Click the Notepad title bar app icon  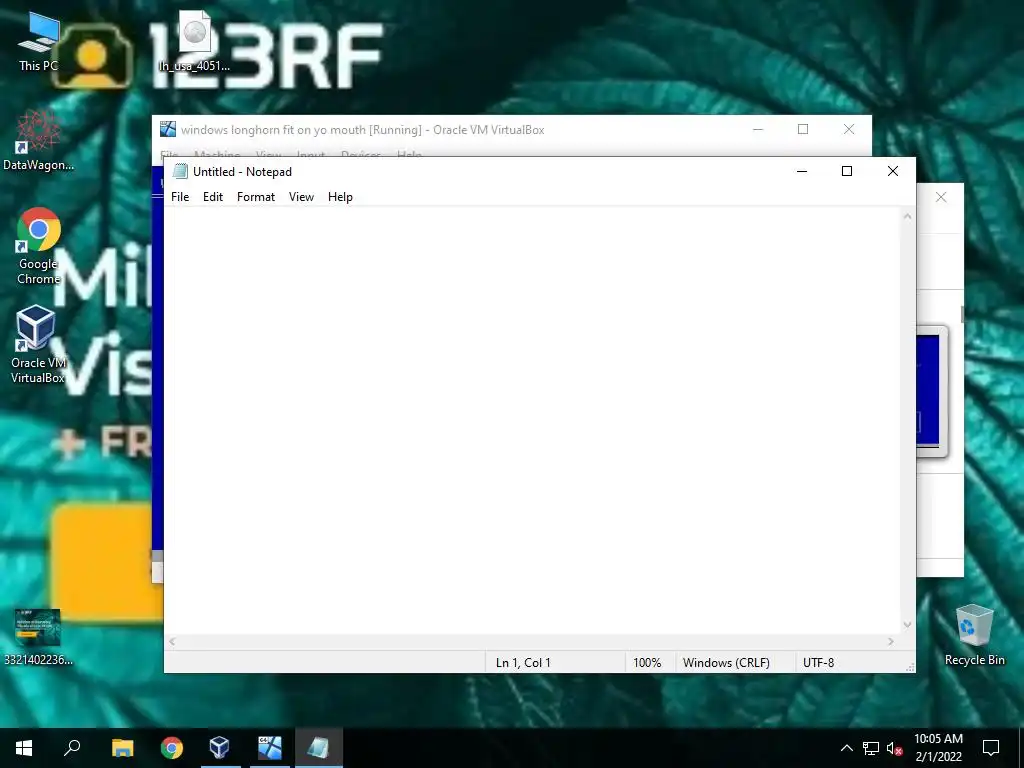180,171
